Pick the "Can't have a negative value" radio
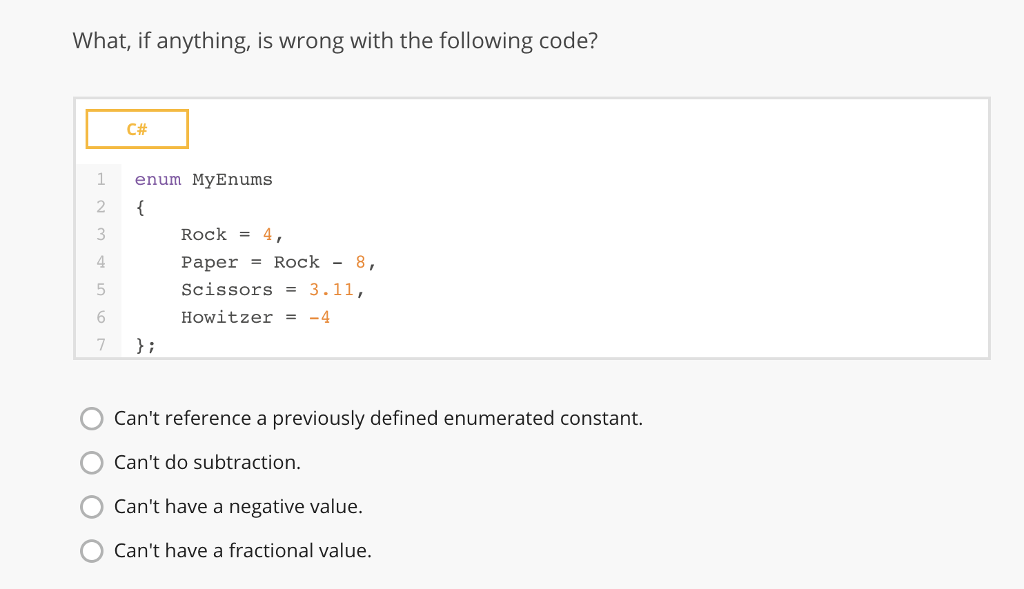This screenshot has width=1024, height=589. (x=92, y=506)
